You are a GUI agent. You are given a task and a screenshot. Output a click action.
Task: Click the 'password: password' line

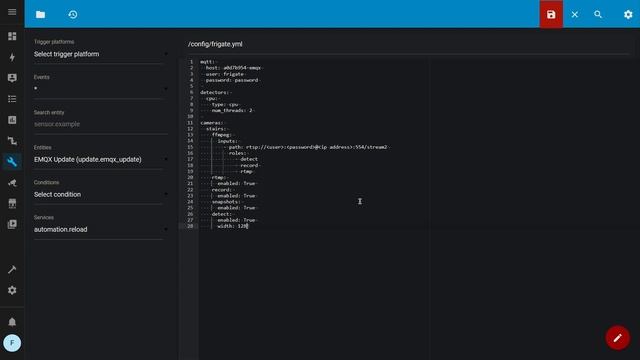[232, 80]
